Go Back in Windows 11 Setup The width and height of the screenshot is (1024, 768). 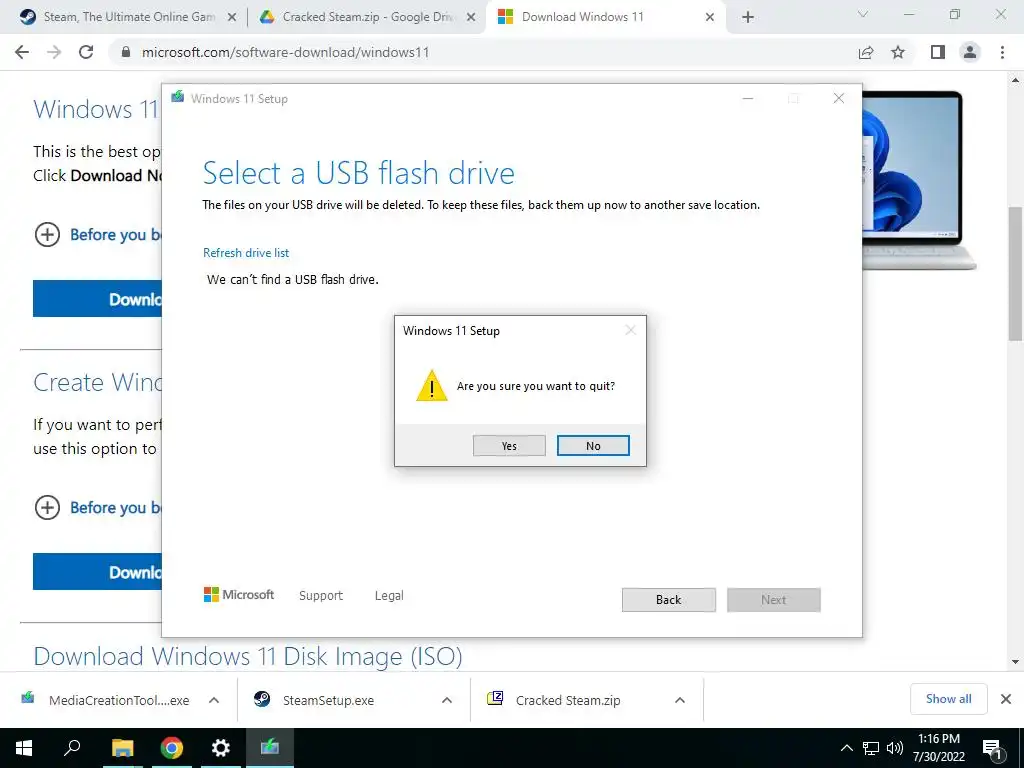pos(668,600)
